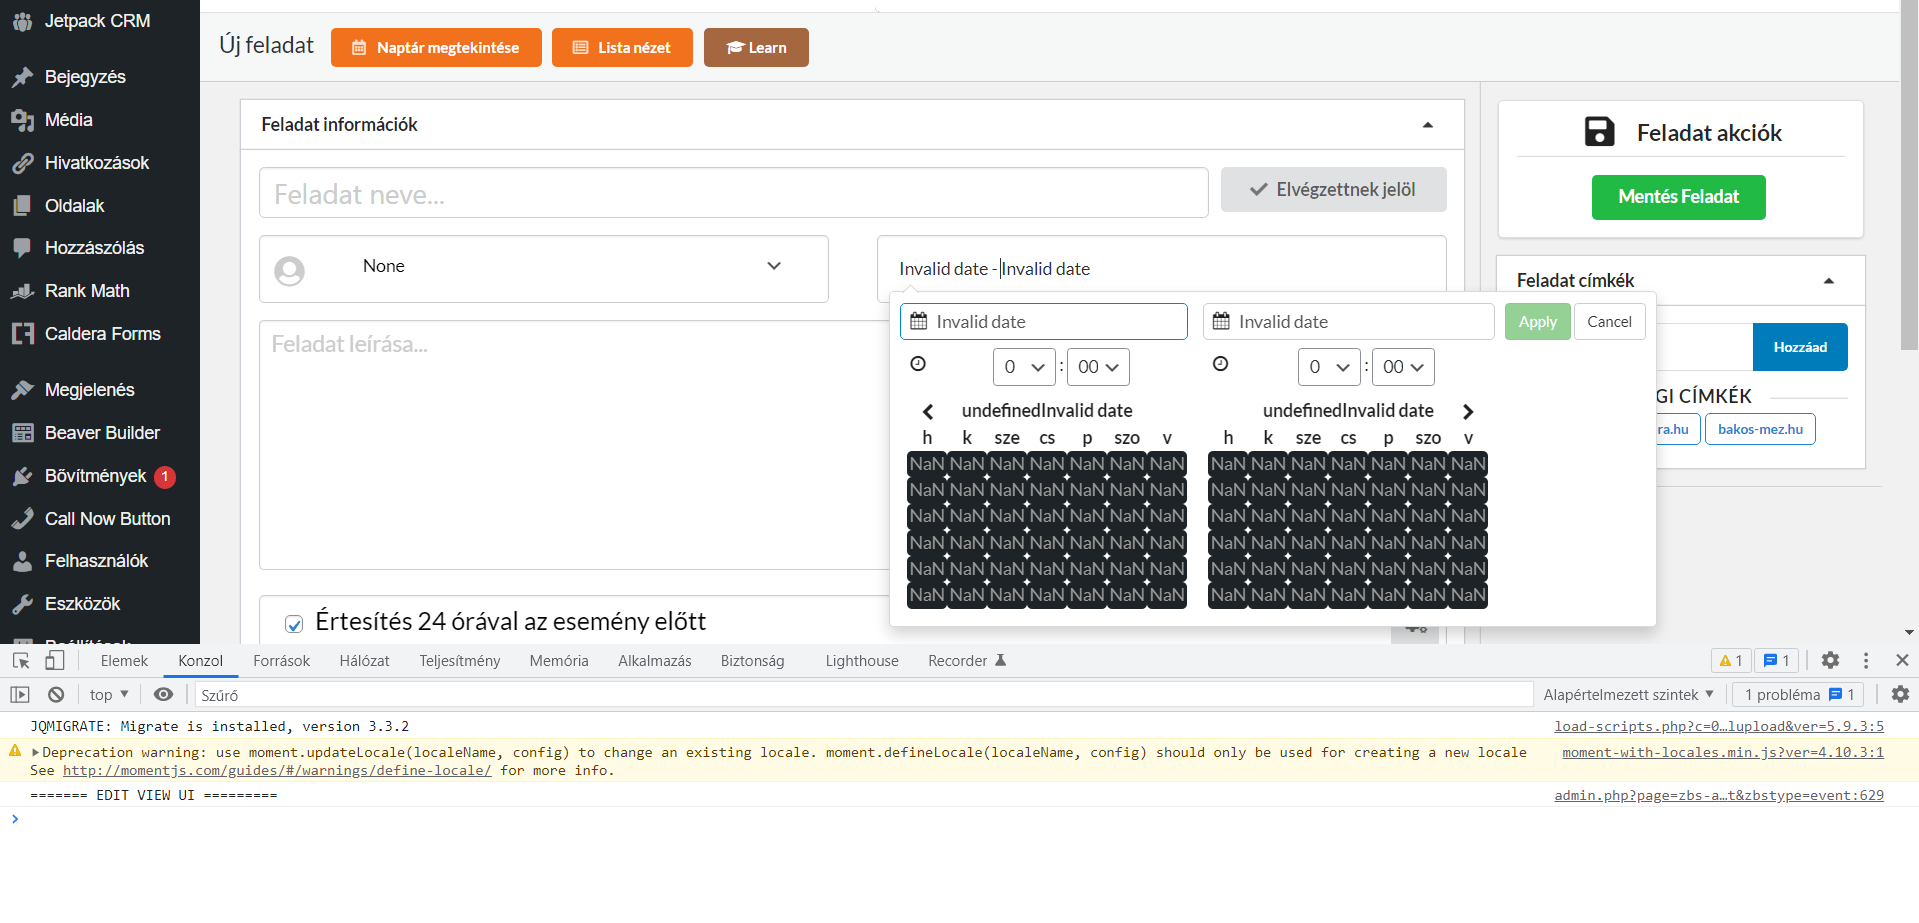
Task: Switch to the Biztonság tab
Action: point(752,661)
